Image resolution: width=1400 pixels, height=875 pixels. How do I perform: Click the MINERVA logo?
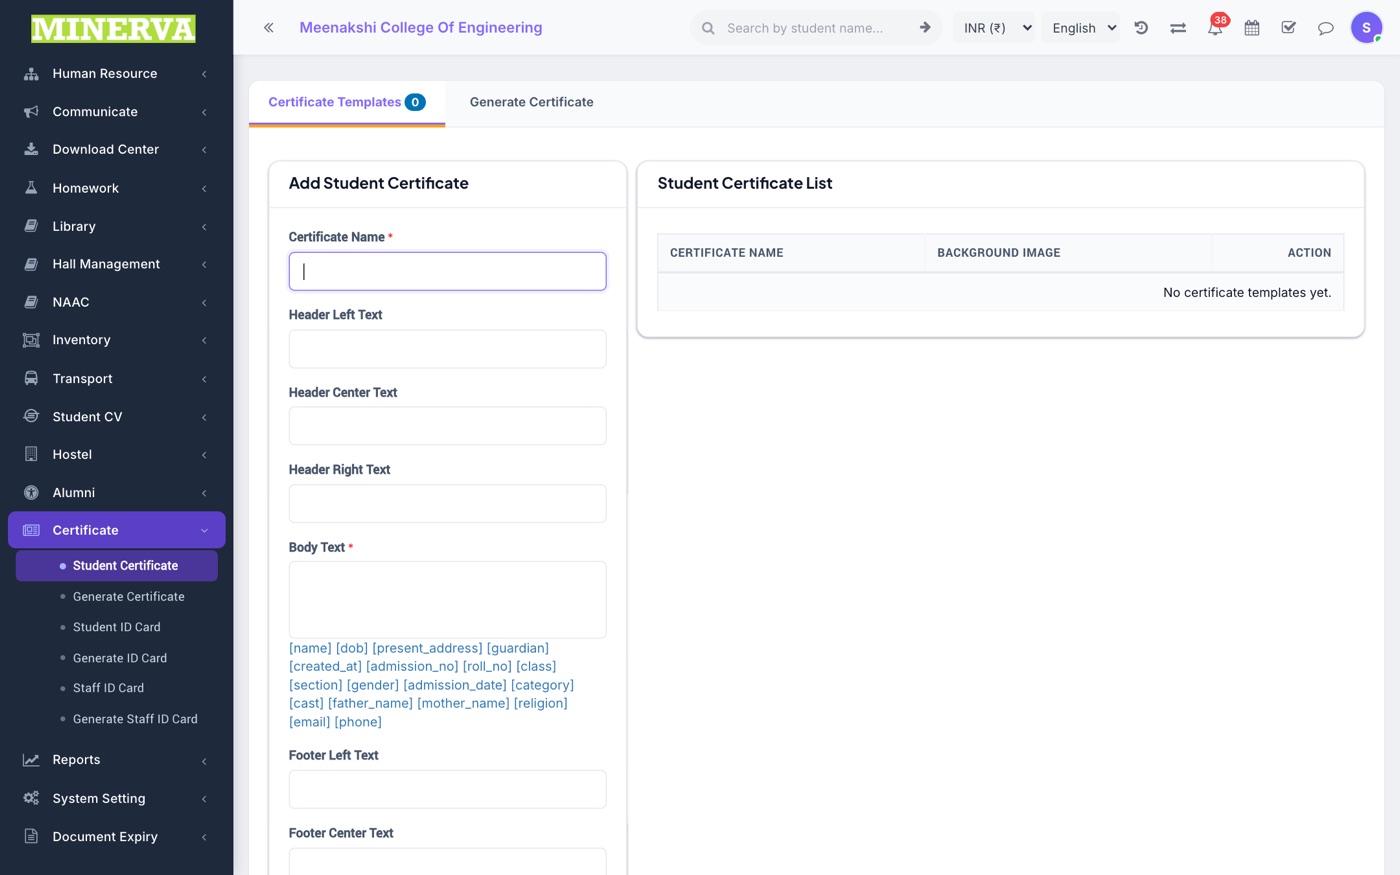click(113, 28)
